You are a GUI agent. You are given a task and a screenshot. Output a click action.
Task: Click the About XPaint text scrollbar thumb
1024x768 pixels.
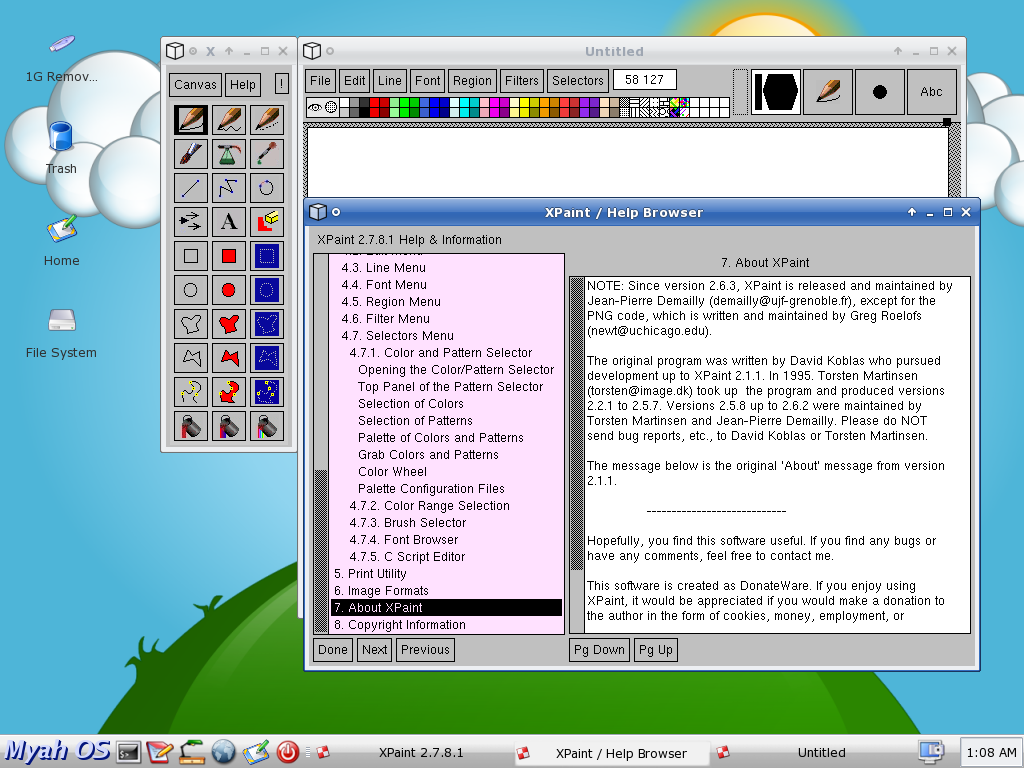[577, 423]
